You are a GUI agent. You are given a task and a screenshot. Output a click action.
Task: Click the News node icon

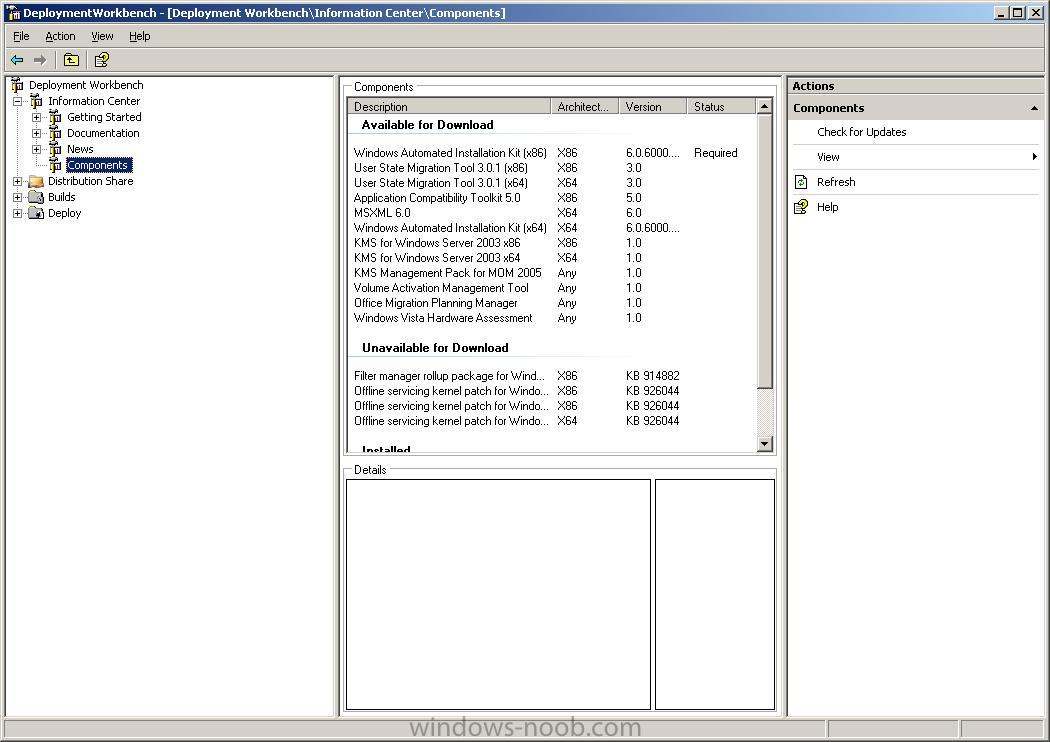point(55,149)
